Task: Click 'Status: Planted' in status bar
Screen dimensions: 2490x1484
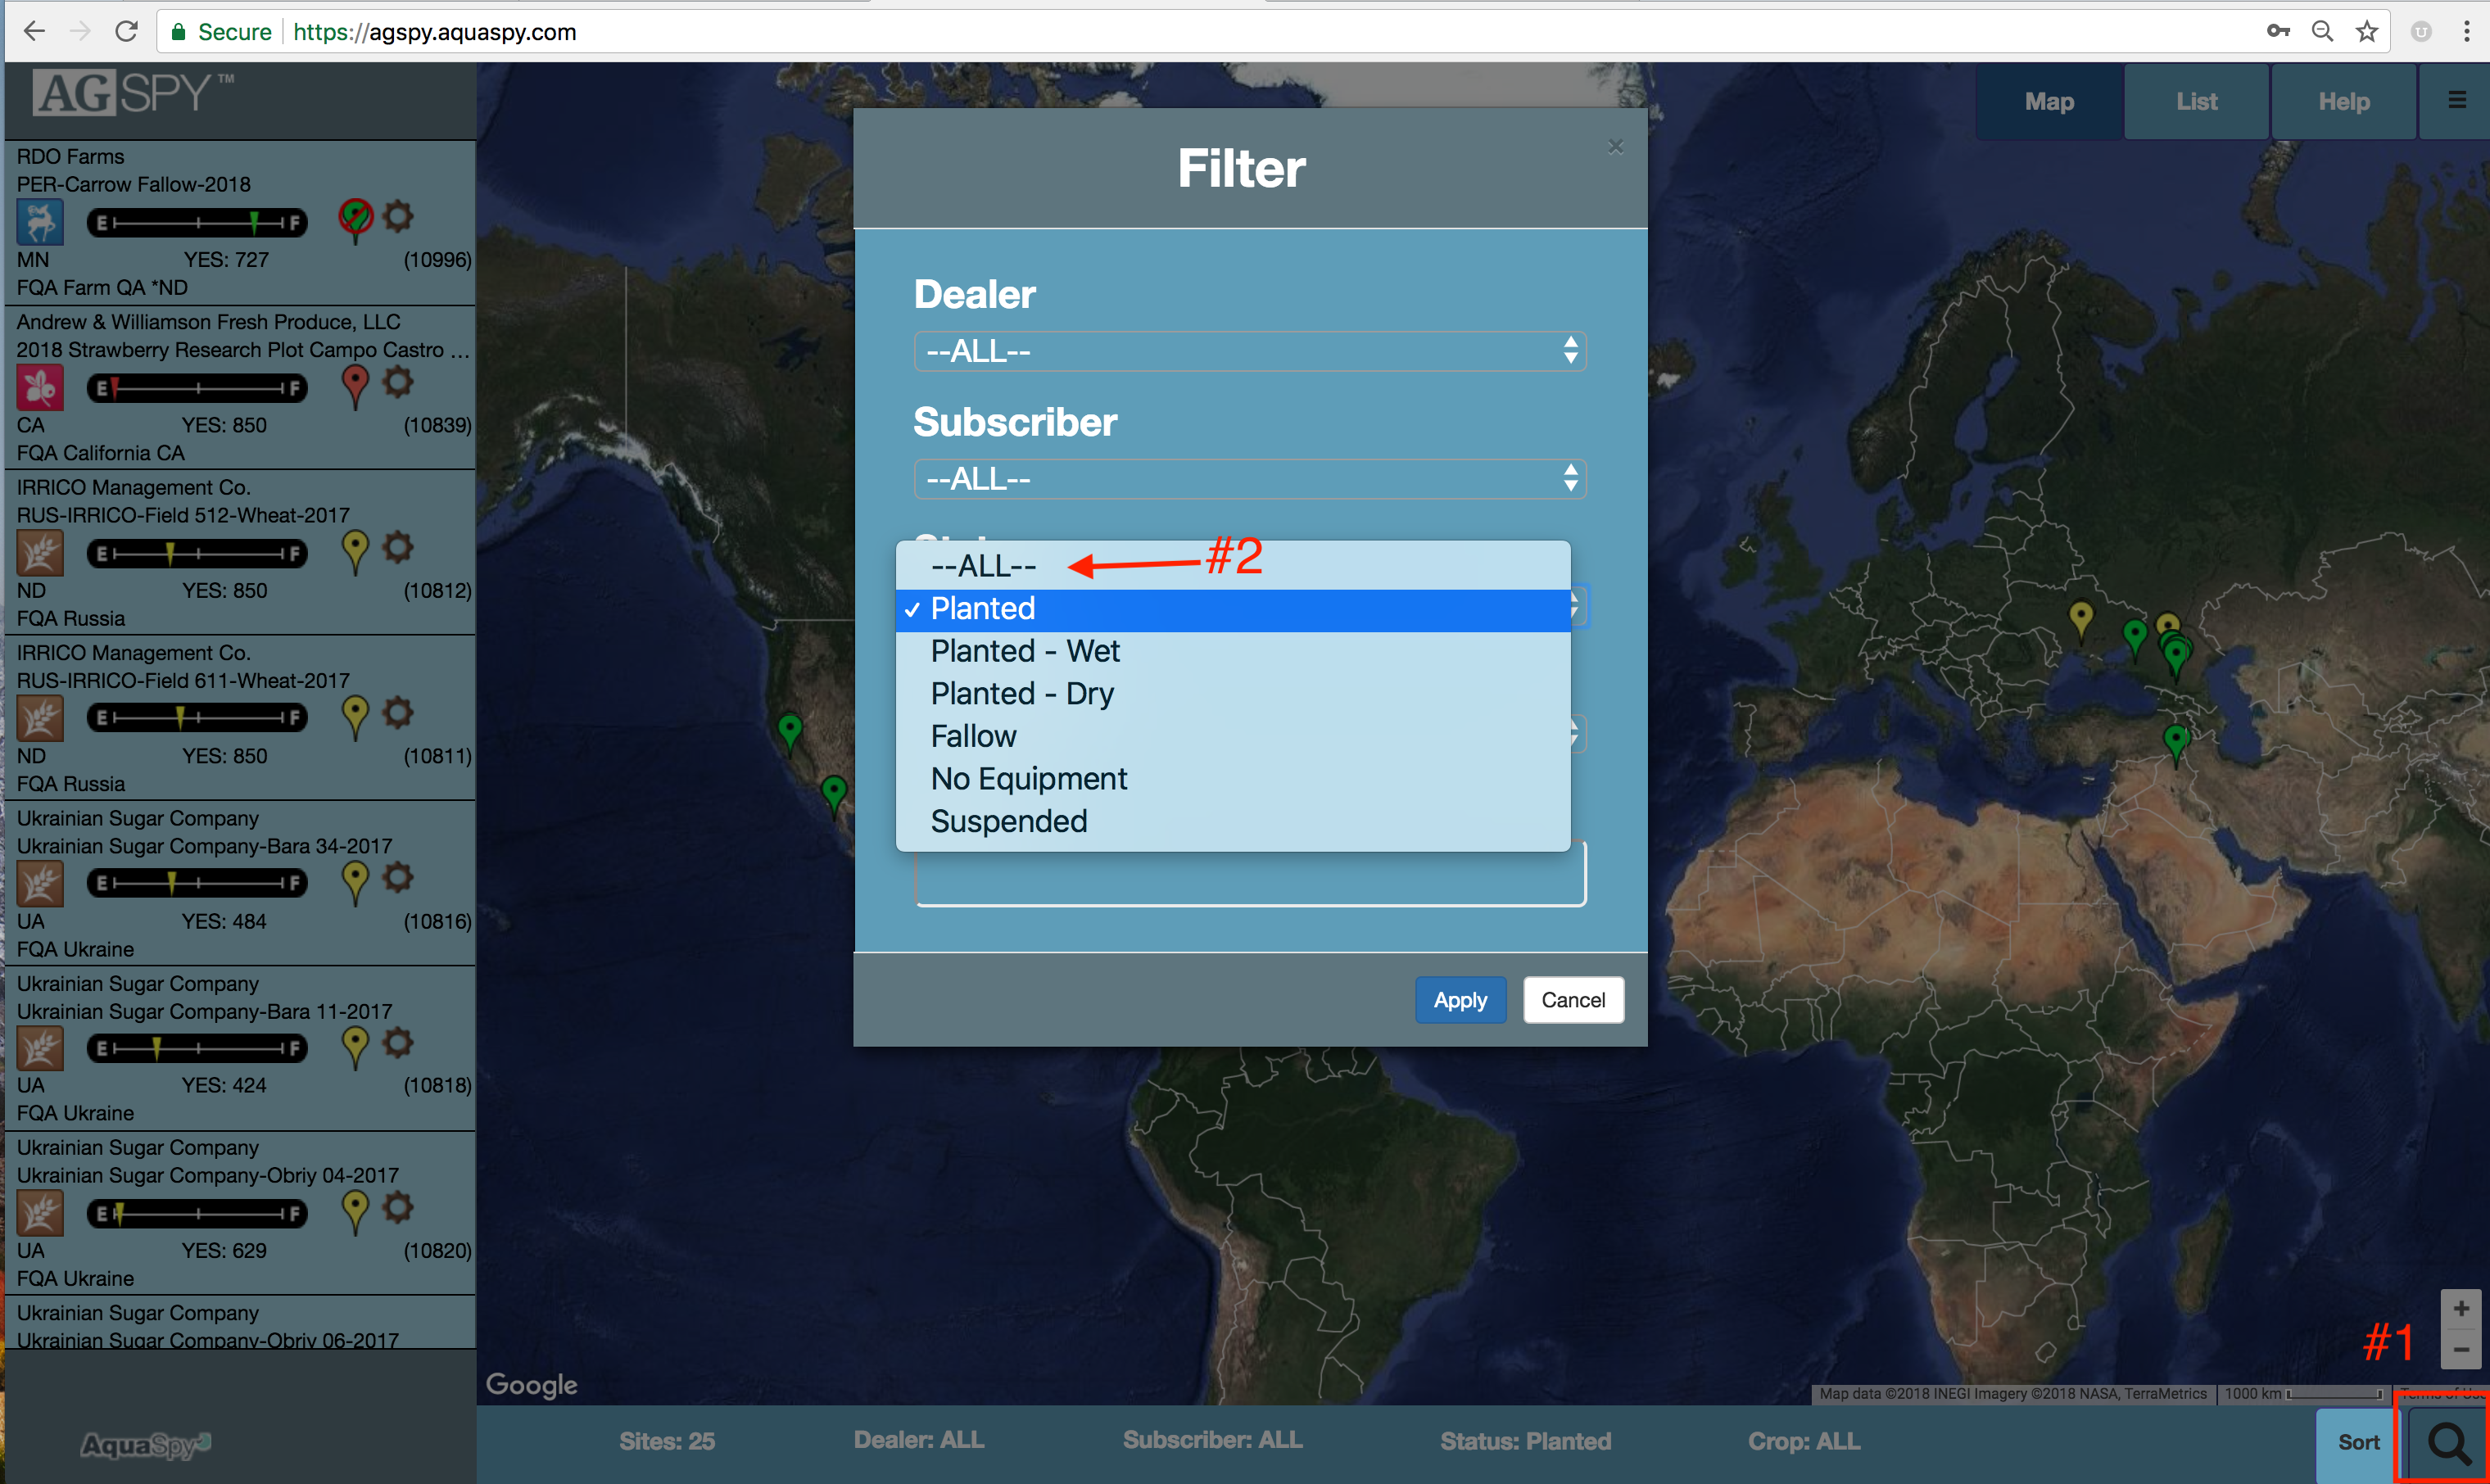Action: (1525, 1441)
